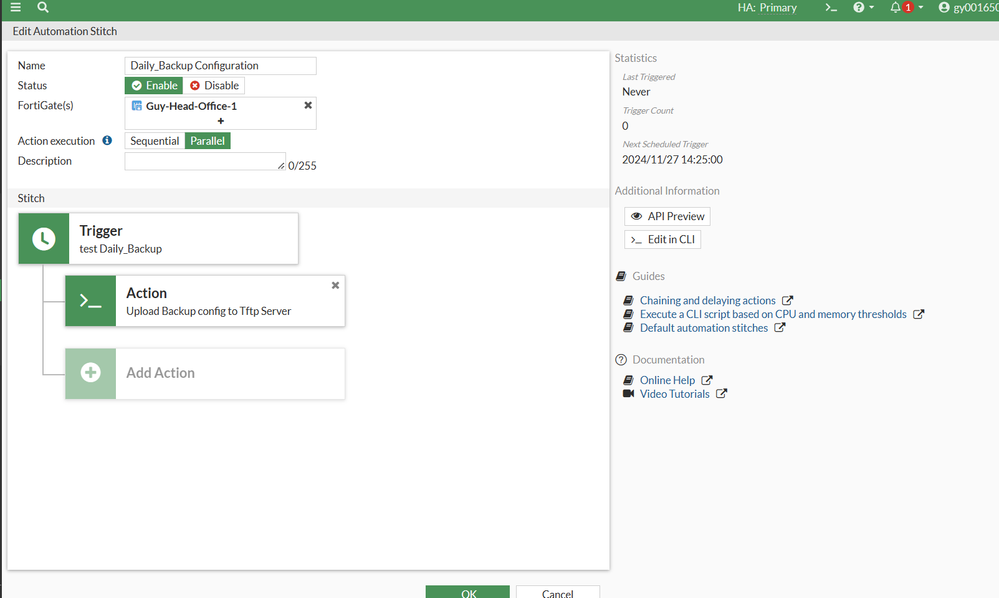This screenshot has height=598, width=999.
Task: Click external icon after Chaining and delaying actions
Action: [787, 300]
